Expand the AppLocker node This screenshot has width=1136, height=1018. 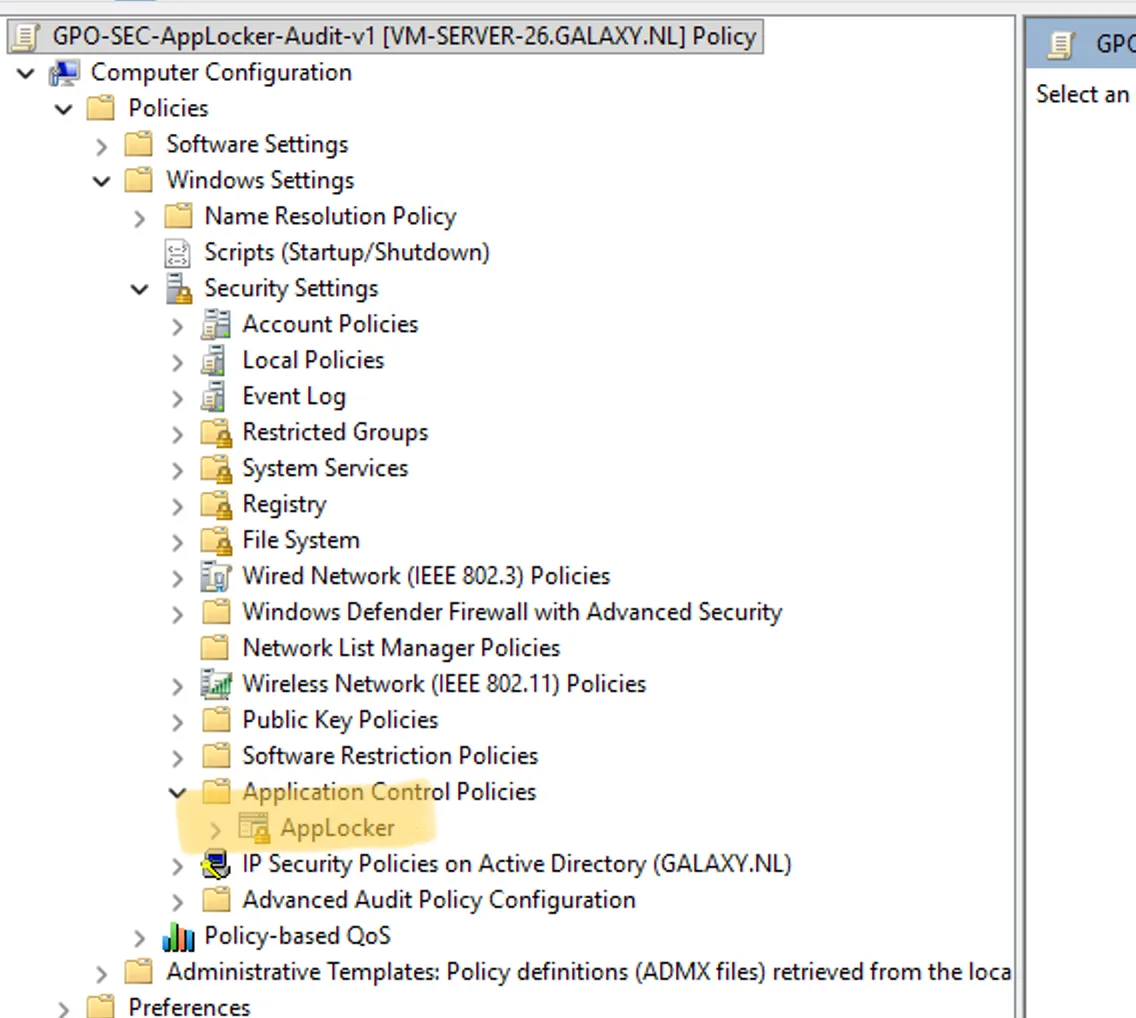(x=215, y=830)
